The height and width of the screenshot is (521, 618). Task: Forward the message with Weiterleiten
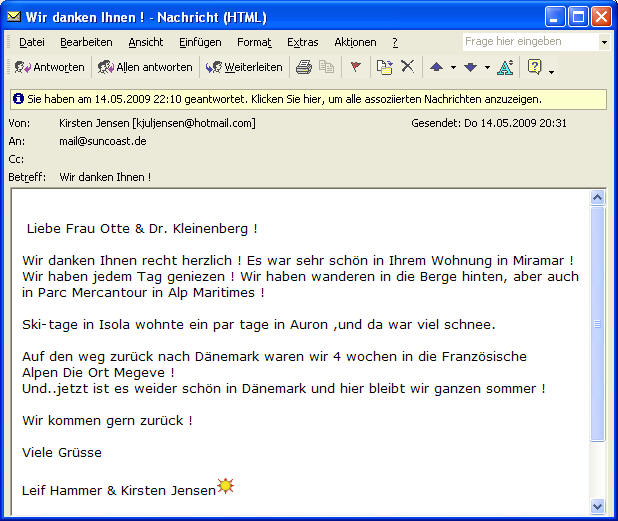(245, 67)
